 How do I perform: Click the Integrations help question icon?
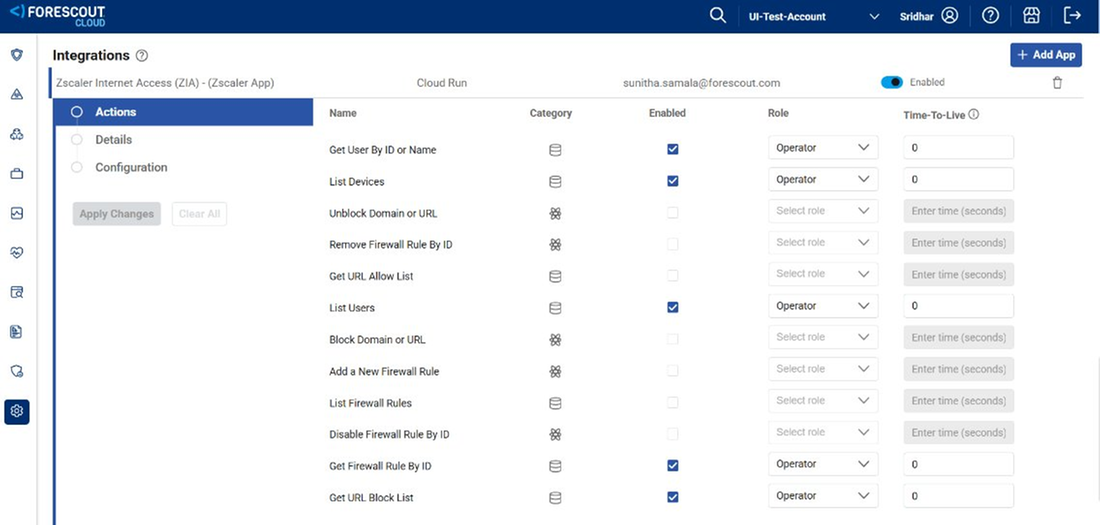click(x=142, y=55)
